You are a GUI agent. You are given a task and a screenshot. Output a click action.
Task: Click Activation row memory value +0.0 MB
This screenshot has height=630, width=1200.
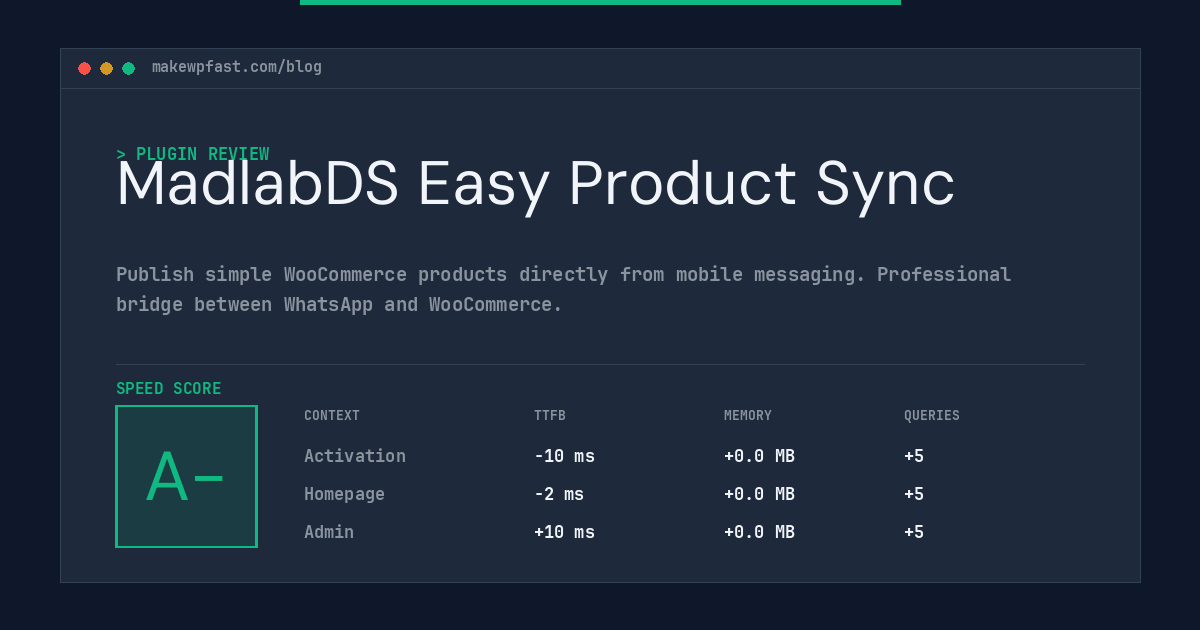tap(759, 456)
